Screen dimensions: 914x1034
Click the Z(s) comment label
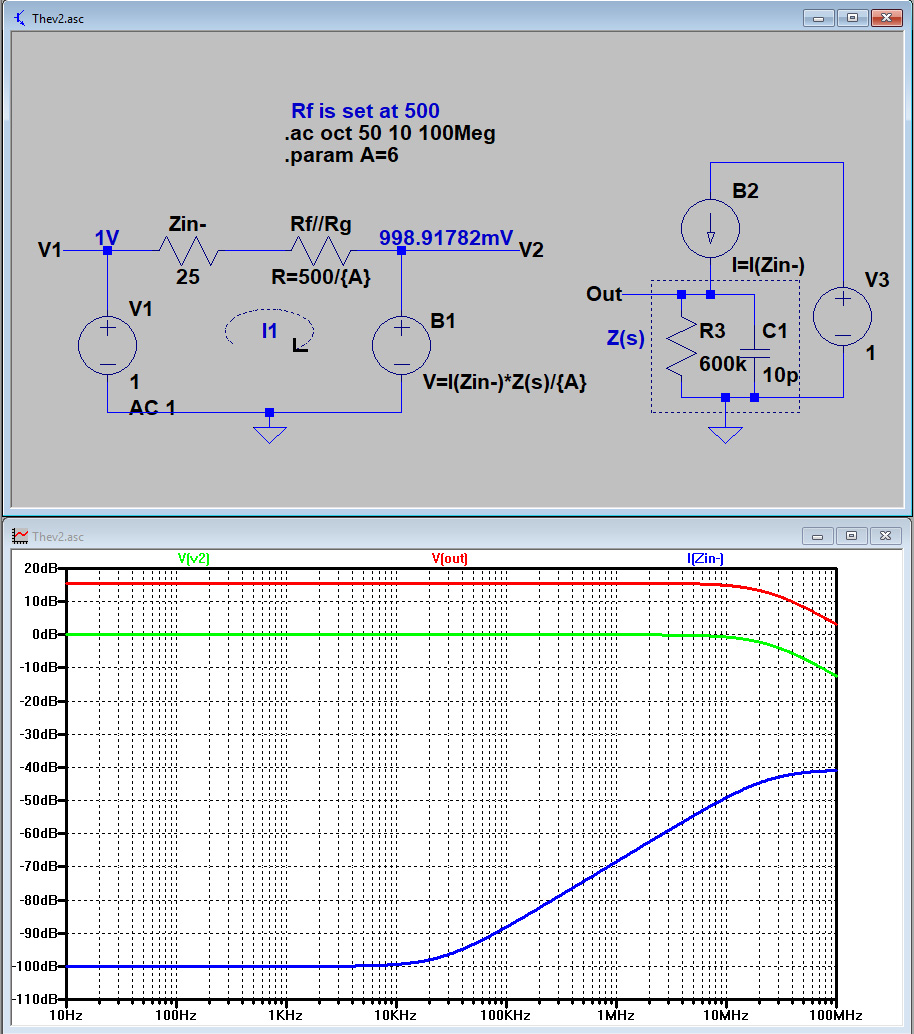626,338
